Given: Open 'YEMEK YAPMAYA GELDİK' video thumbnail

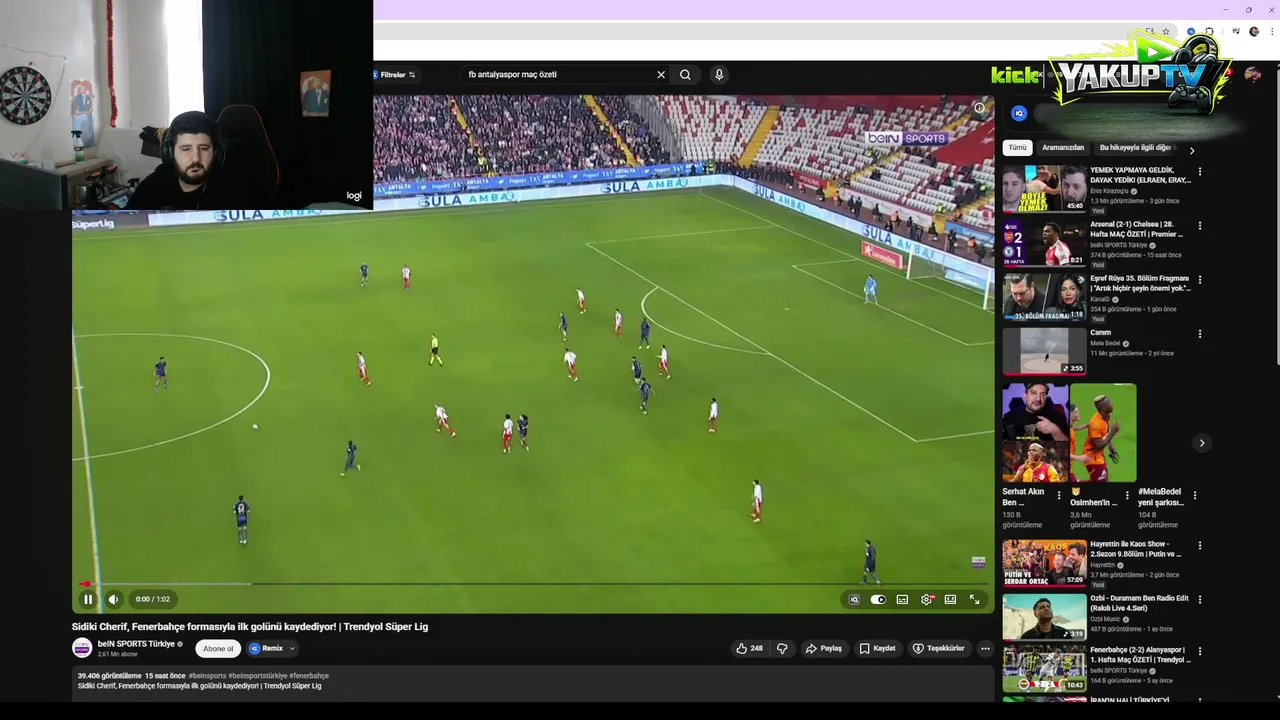Looking at the screenshot, I should (x=1044, y=188).
